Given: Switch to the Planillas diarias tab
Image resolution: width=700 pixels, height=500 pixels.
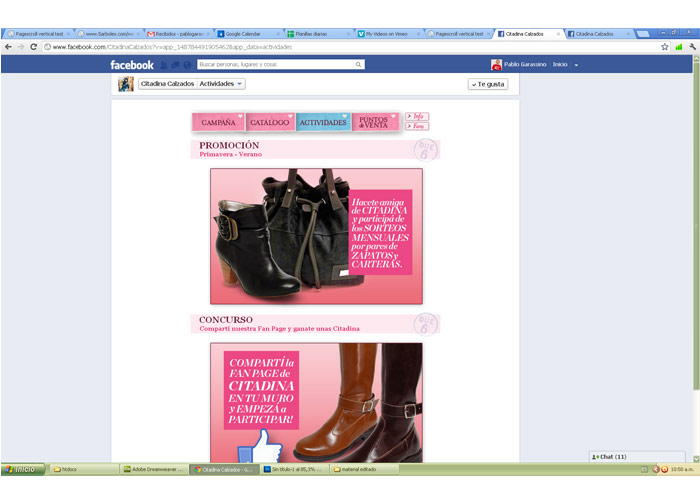Looking at the screenshot, I should click(x=318, y=34).
